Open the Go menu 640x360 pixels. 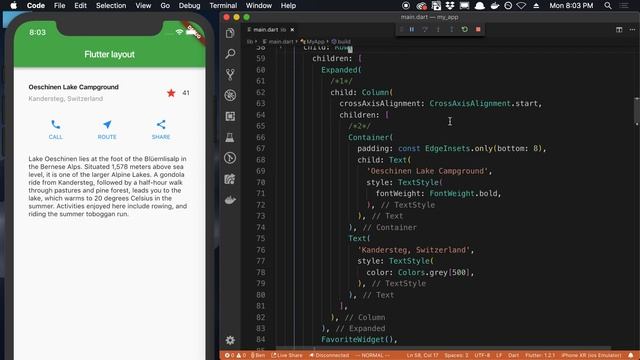coord(165,5)
